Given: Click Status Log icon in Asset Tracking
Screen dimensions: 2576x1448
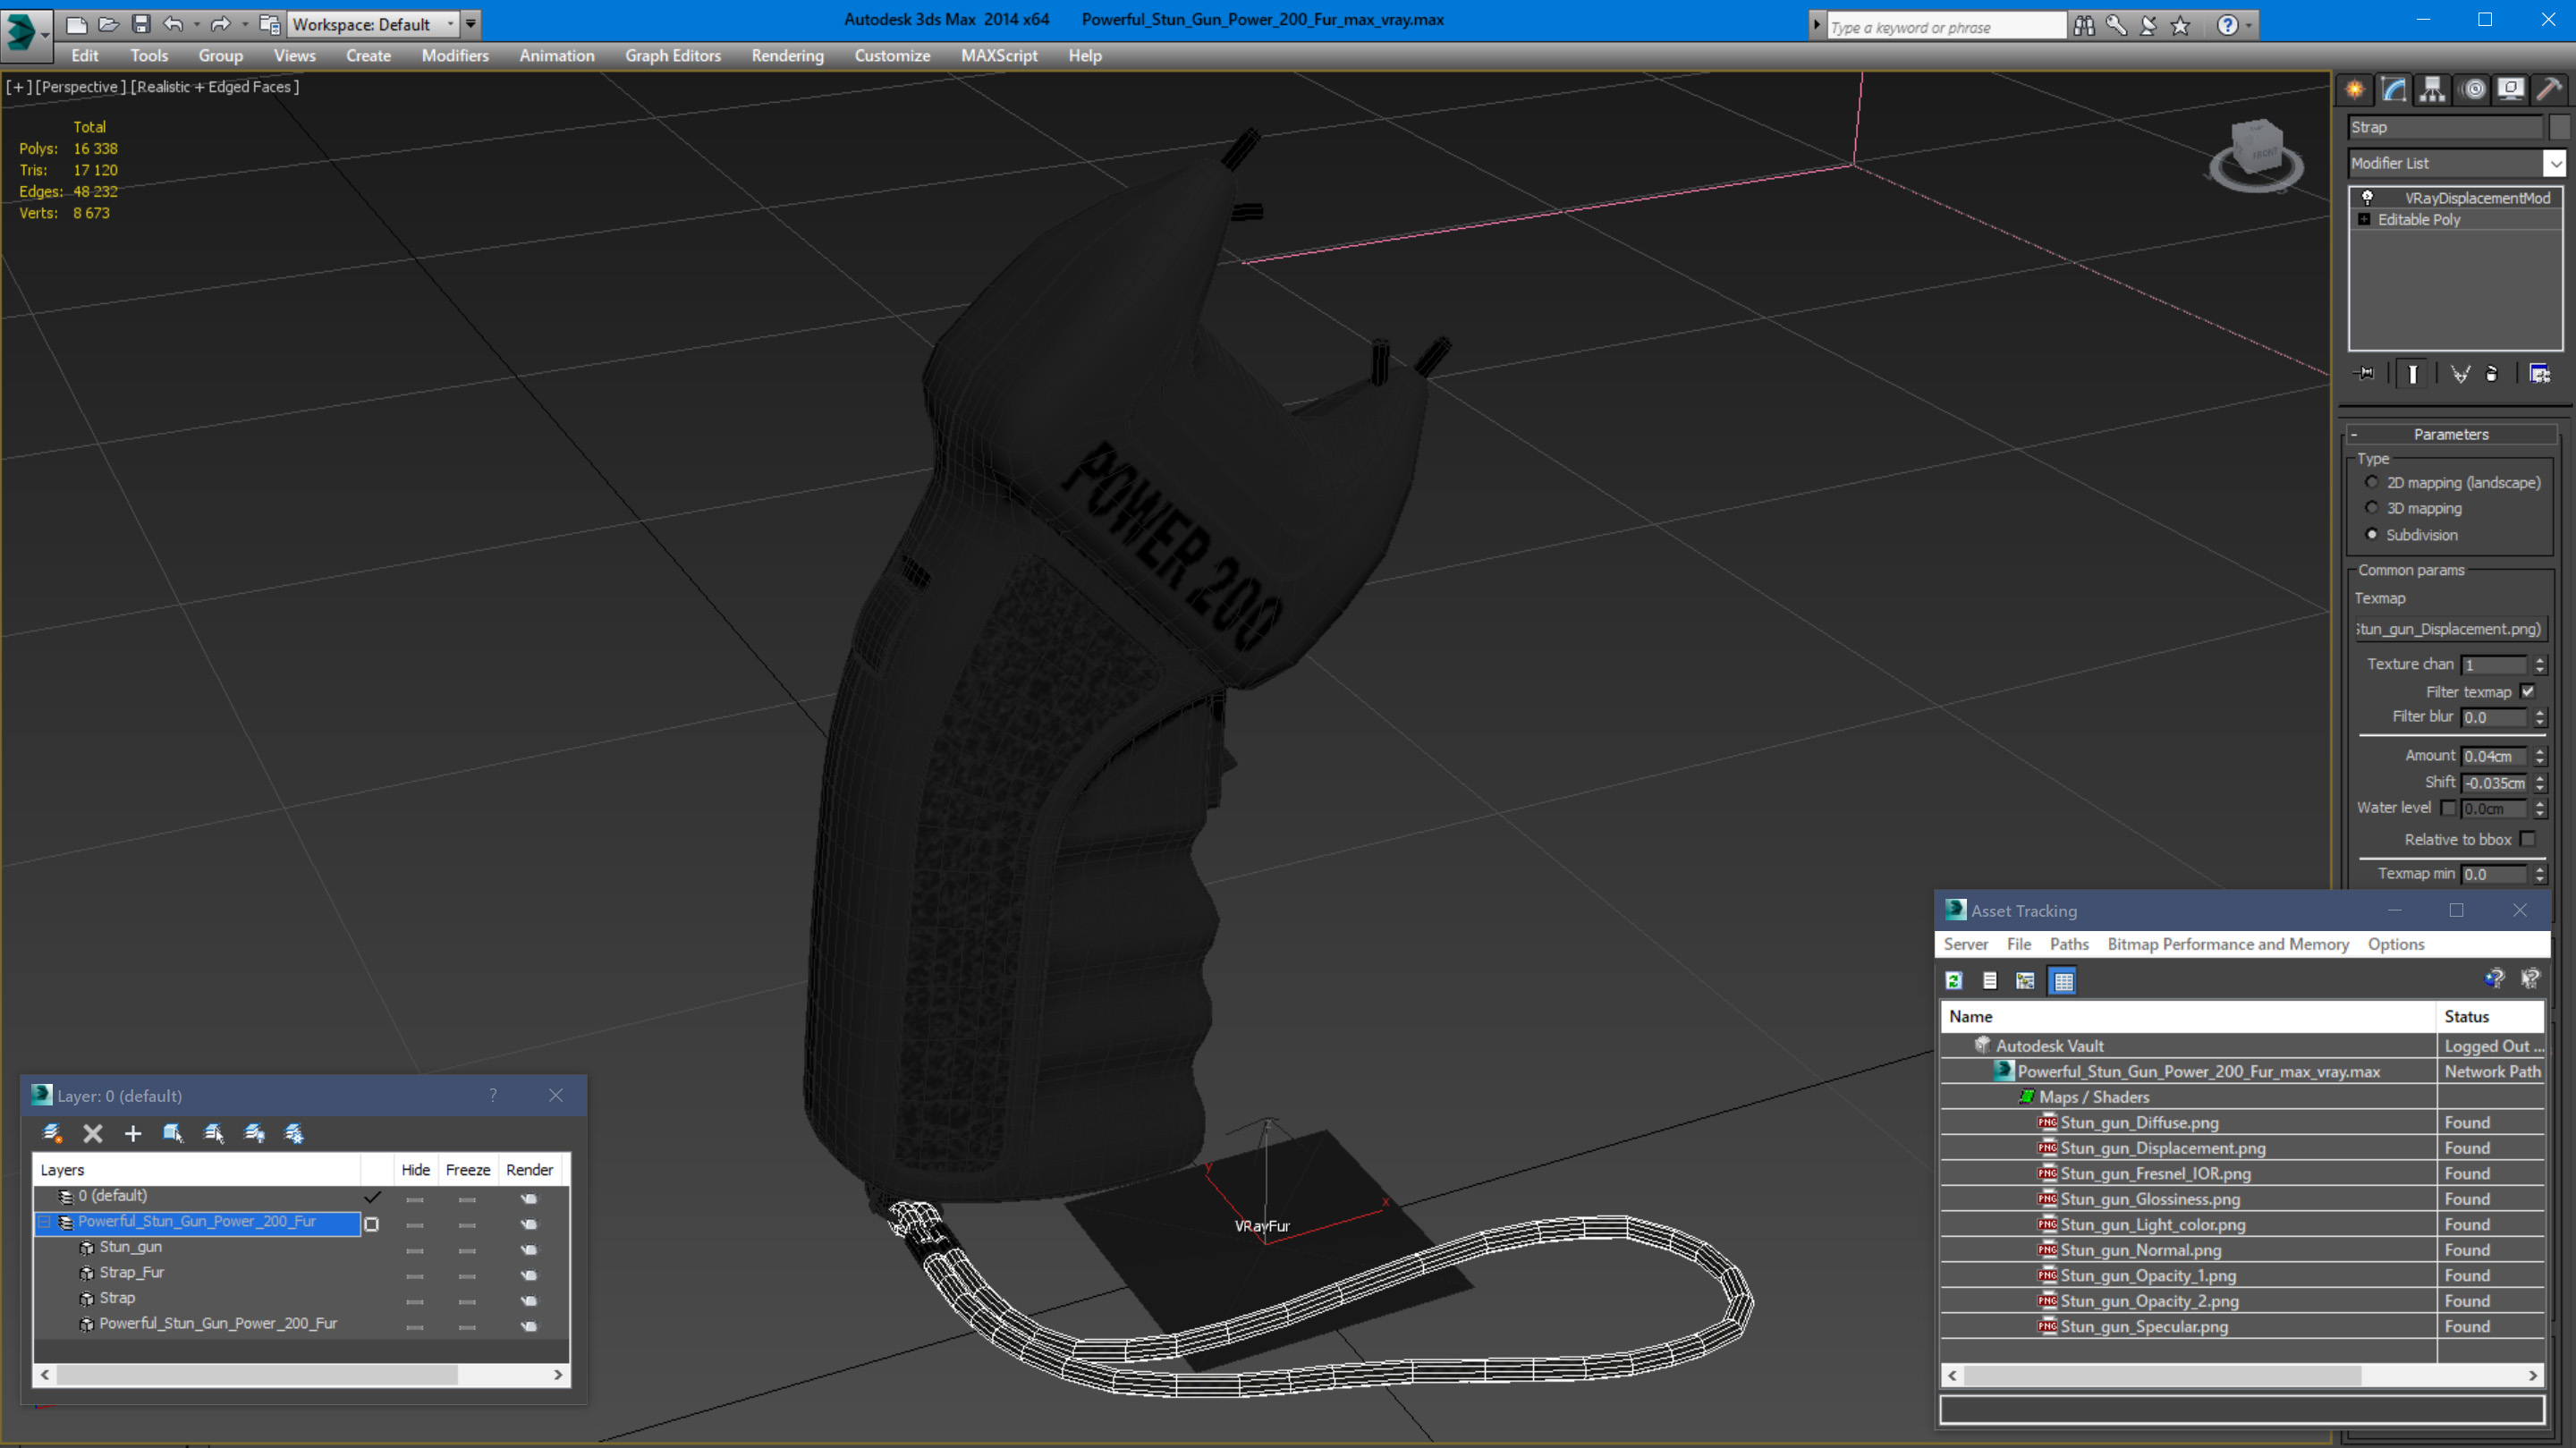Looking at the screenshot, I should (1990, 980).
